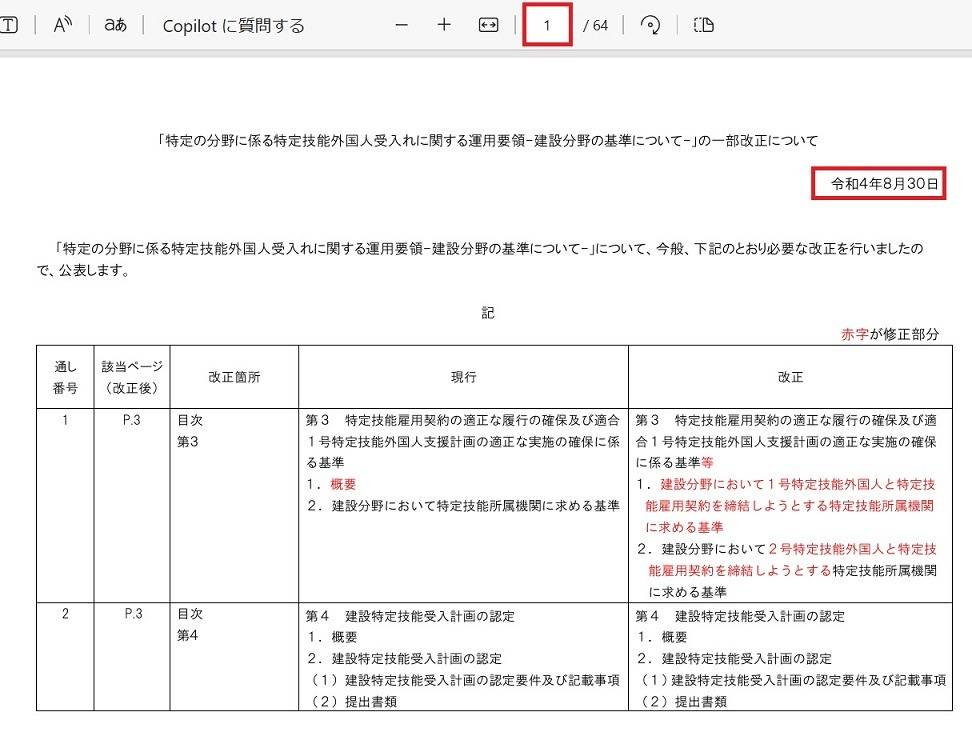Viewport: 972px width, 744px height.
Task: Start Read aloud for the PDF
Action: [63, 25]
